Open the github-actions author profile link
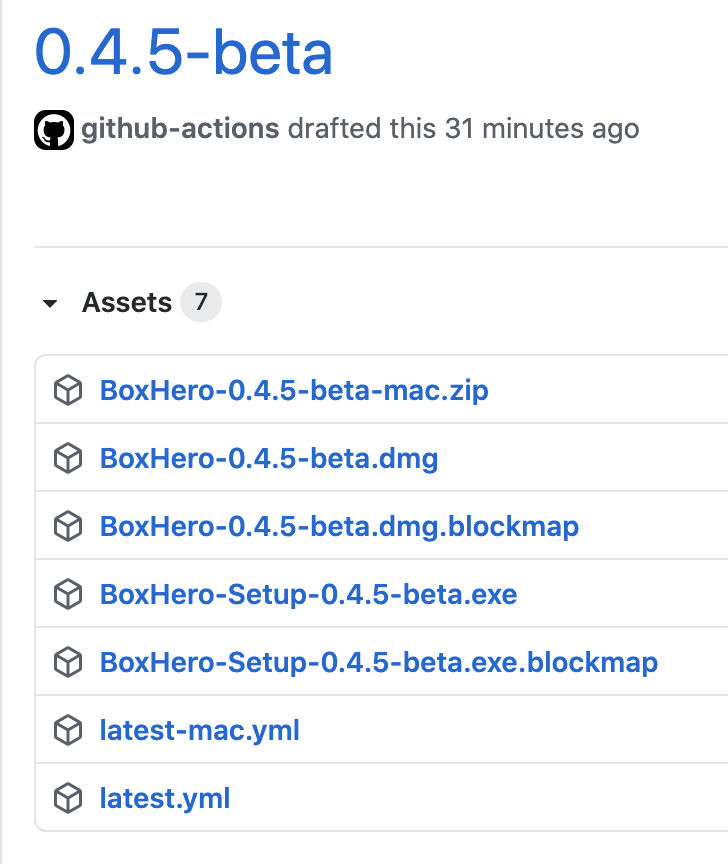728x864 pixels. click(180, 129)
